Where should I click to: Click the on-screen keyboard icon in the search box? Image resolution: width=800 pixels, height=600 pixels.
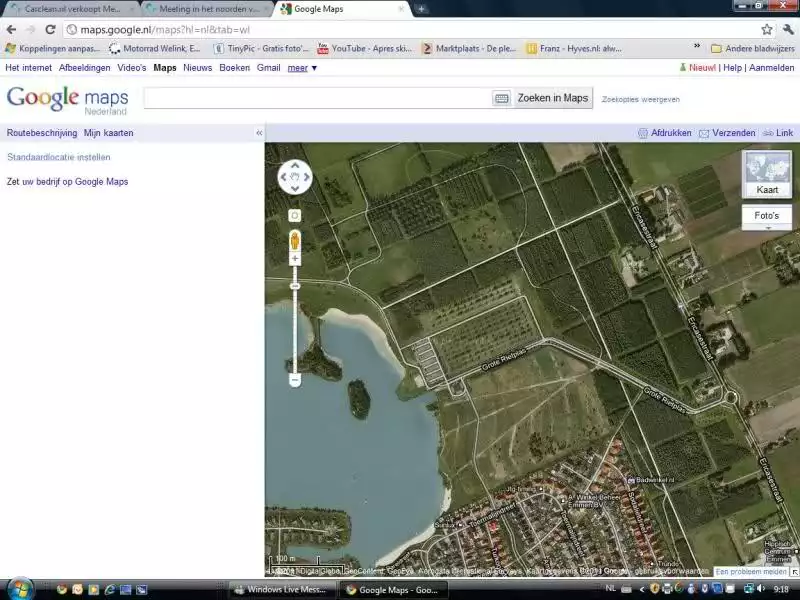502,98
